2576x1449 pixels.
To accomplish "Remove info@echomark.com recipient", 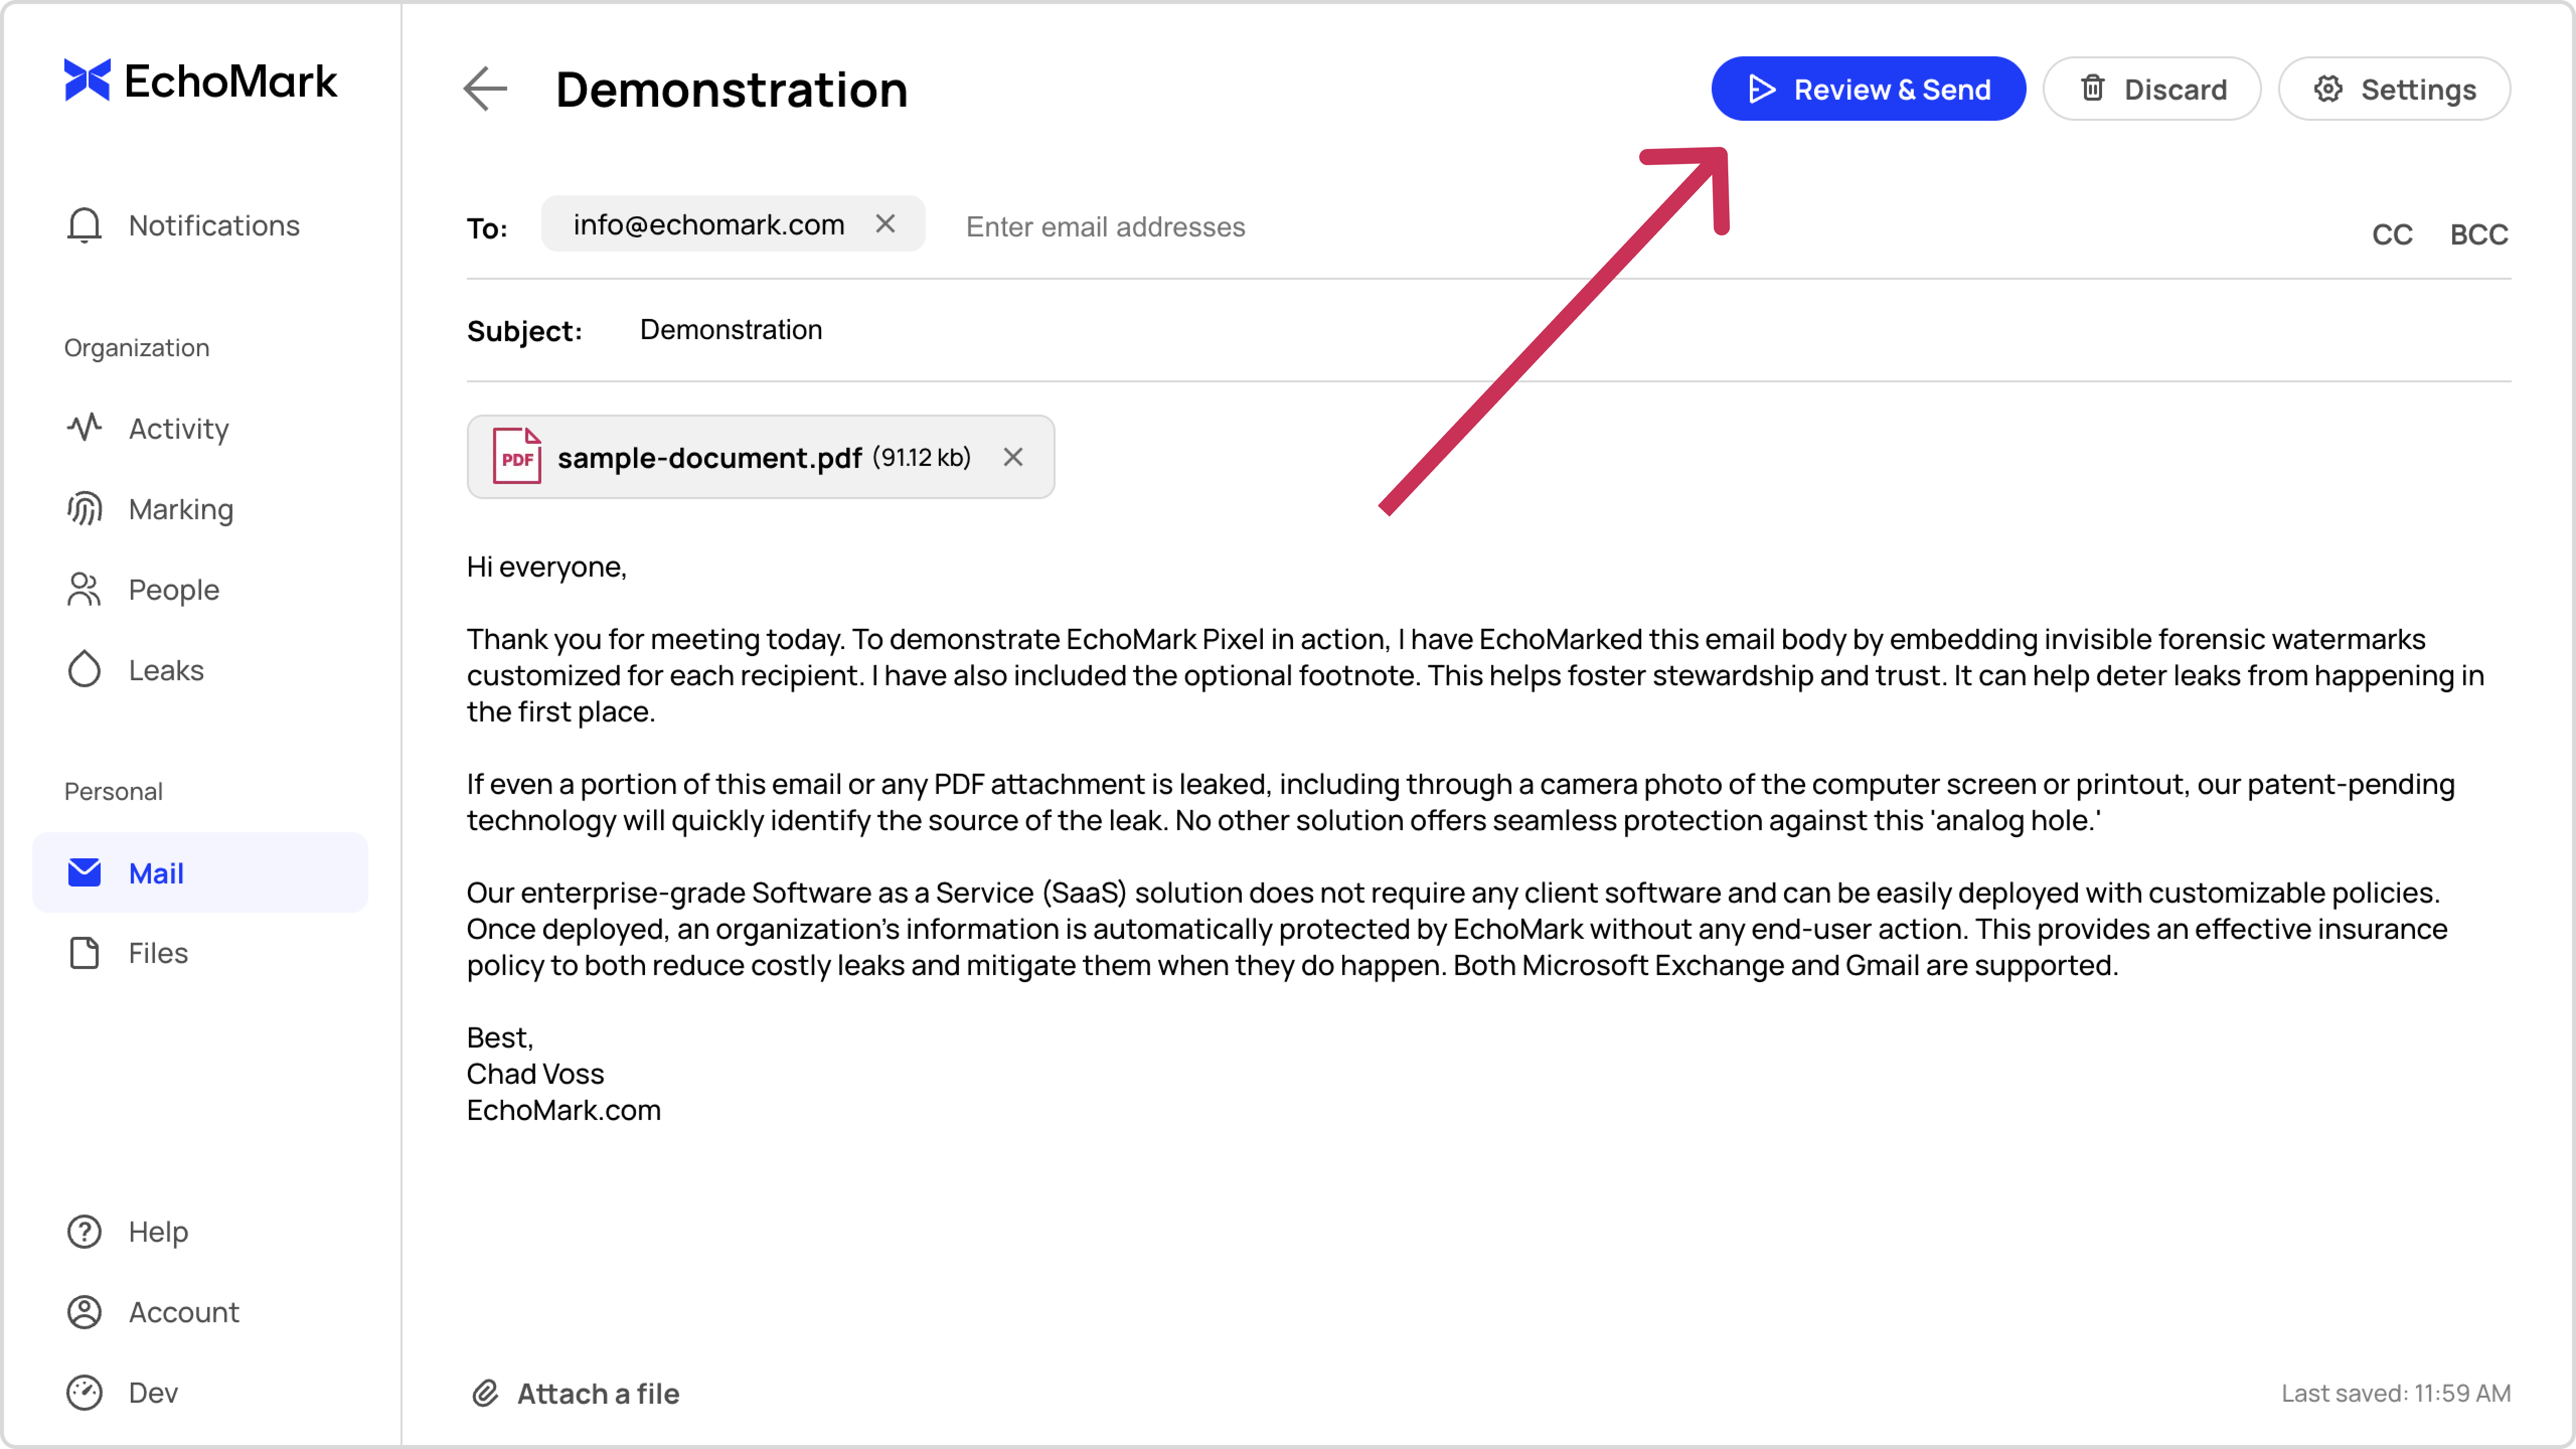I will [885, 224].
